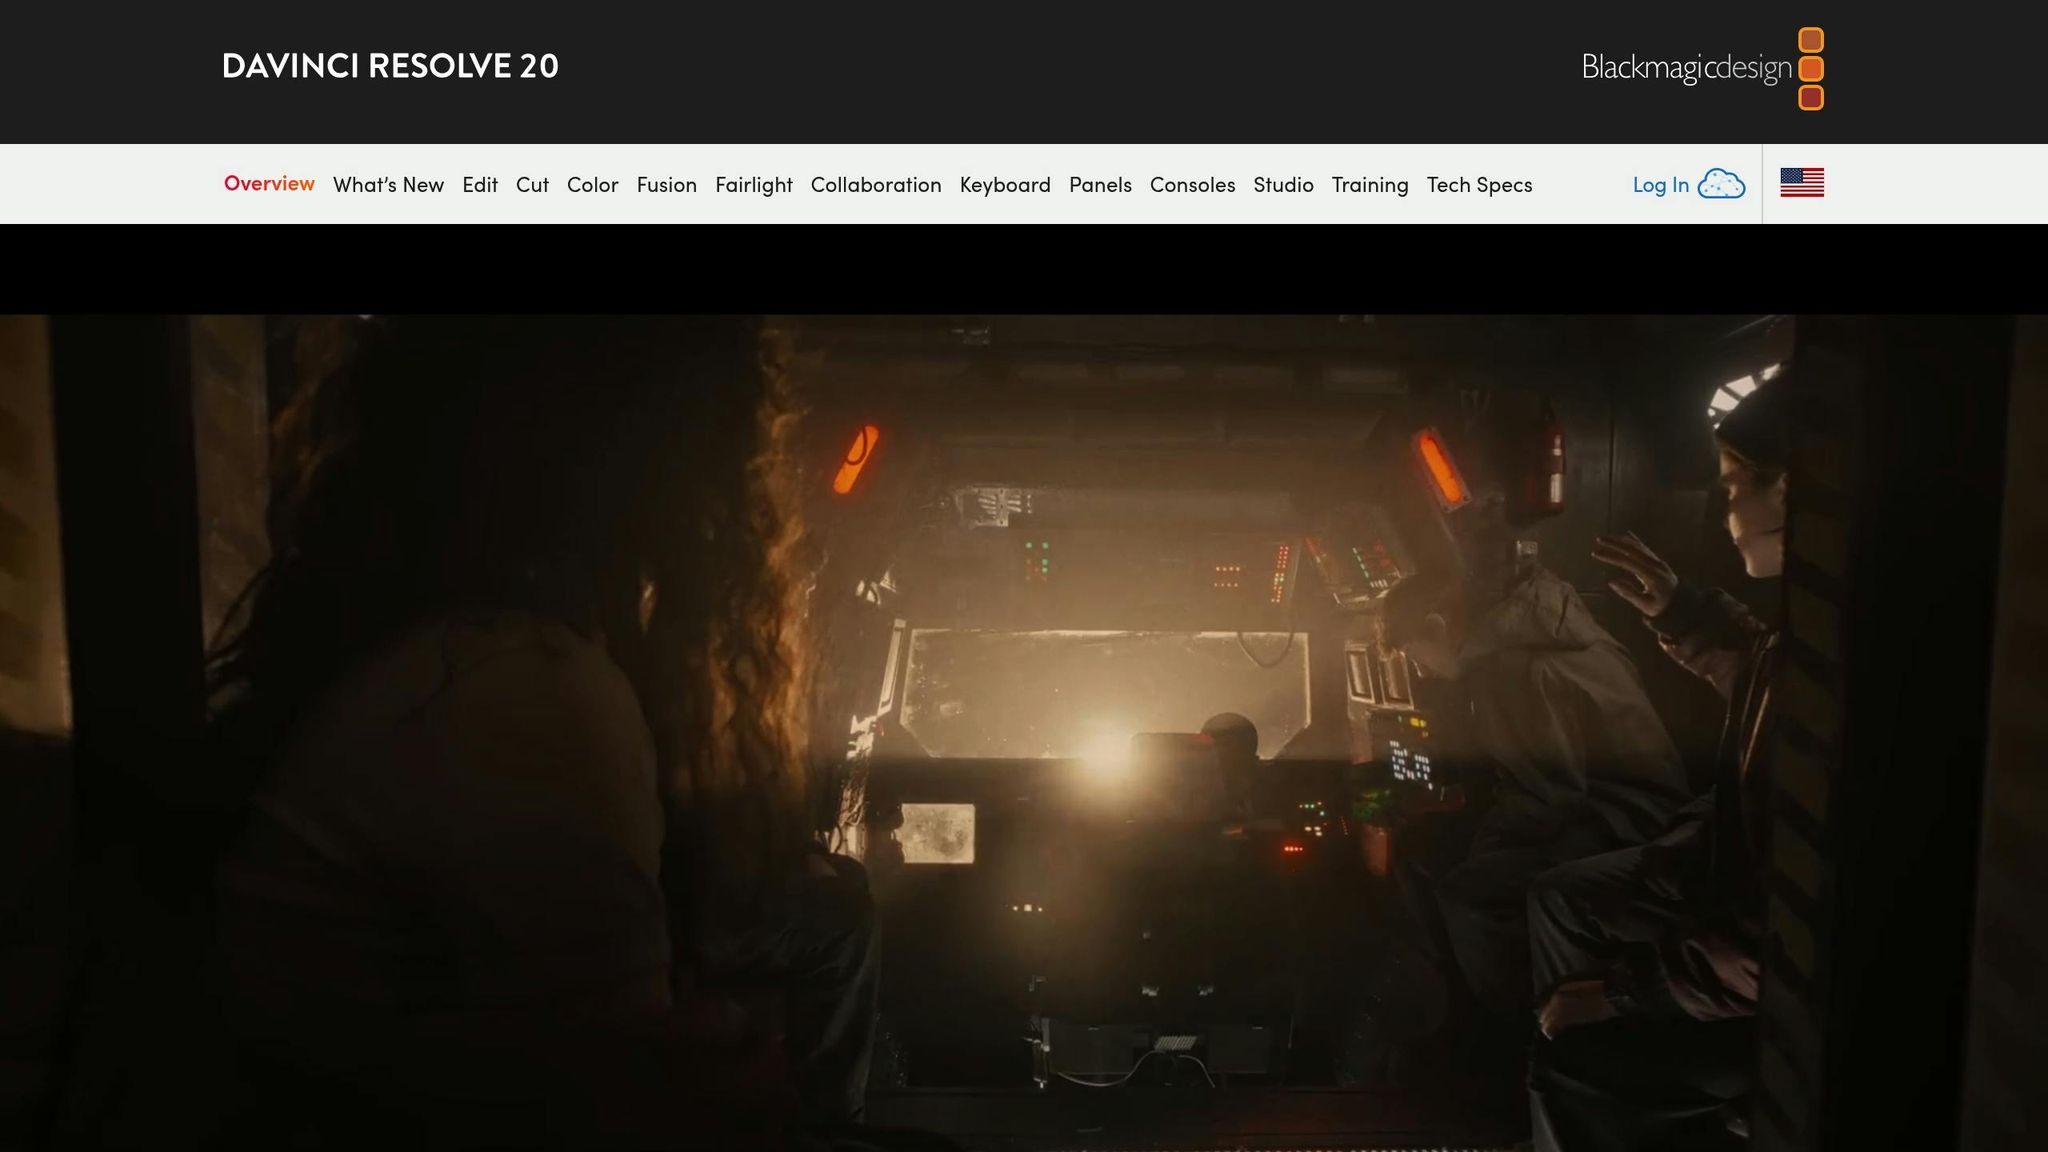Open the Consoles page
Screen dimensions: 2048x1152
coord(1192,184)
